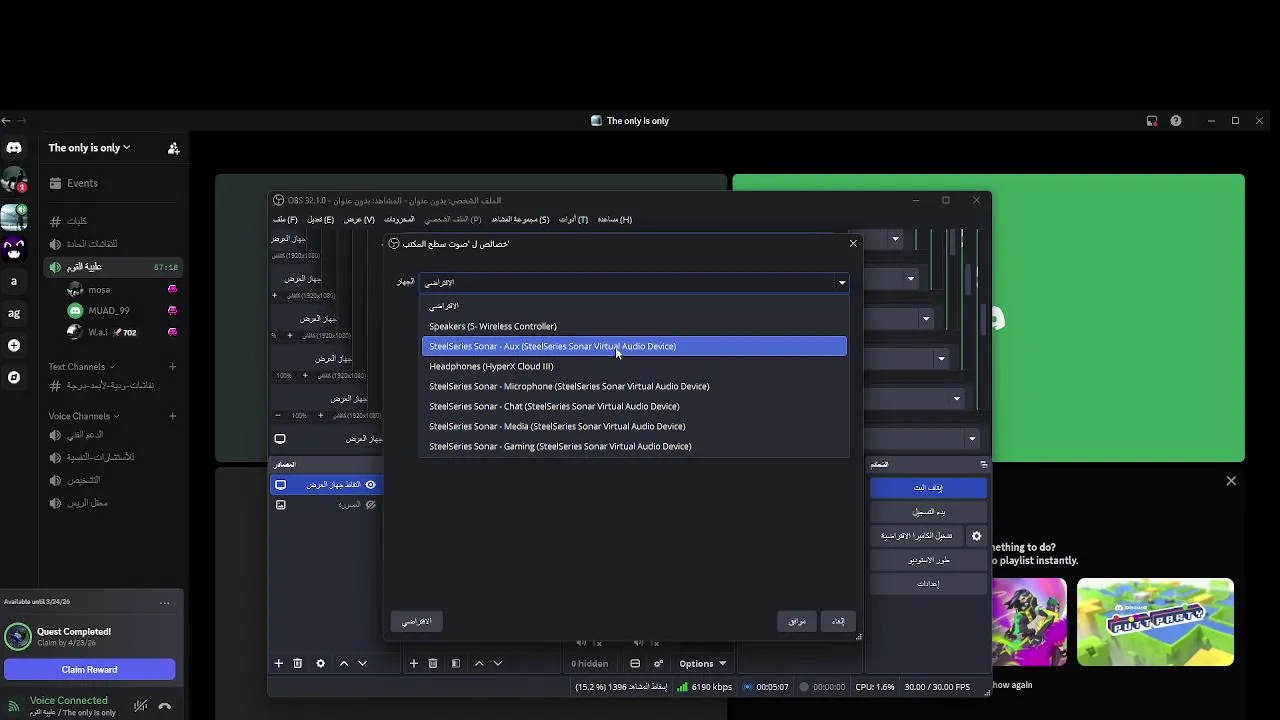Screen dimensions: 1280x720
Task: Click Cancel button in properties dialog
Action: pyautogui.click(x=838, y=621)
